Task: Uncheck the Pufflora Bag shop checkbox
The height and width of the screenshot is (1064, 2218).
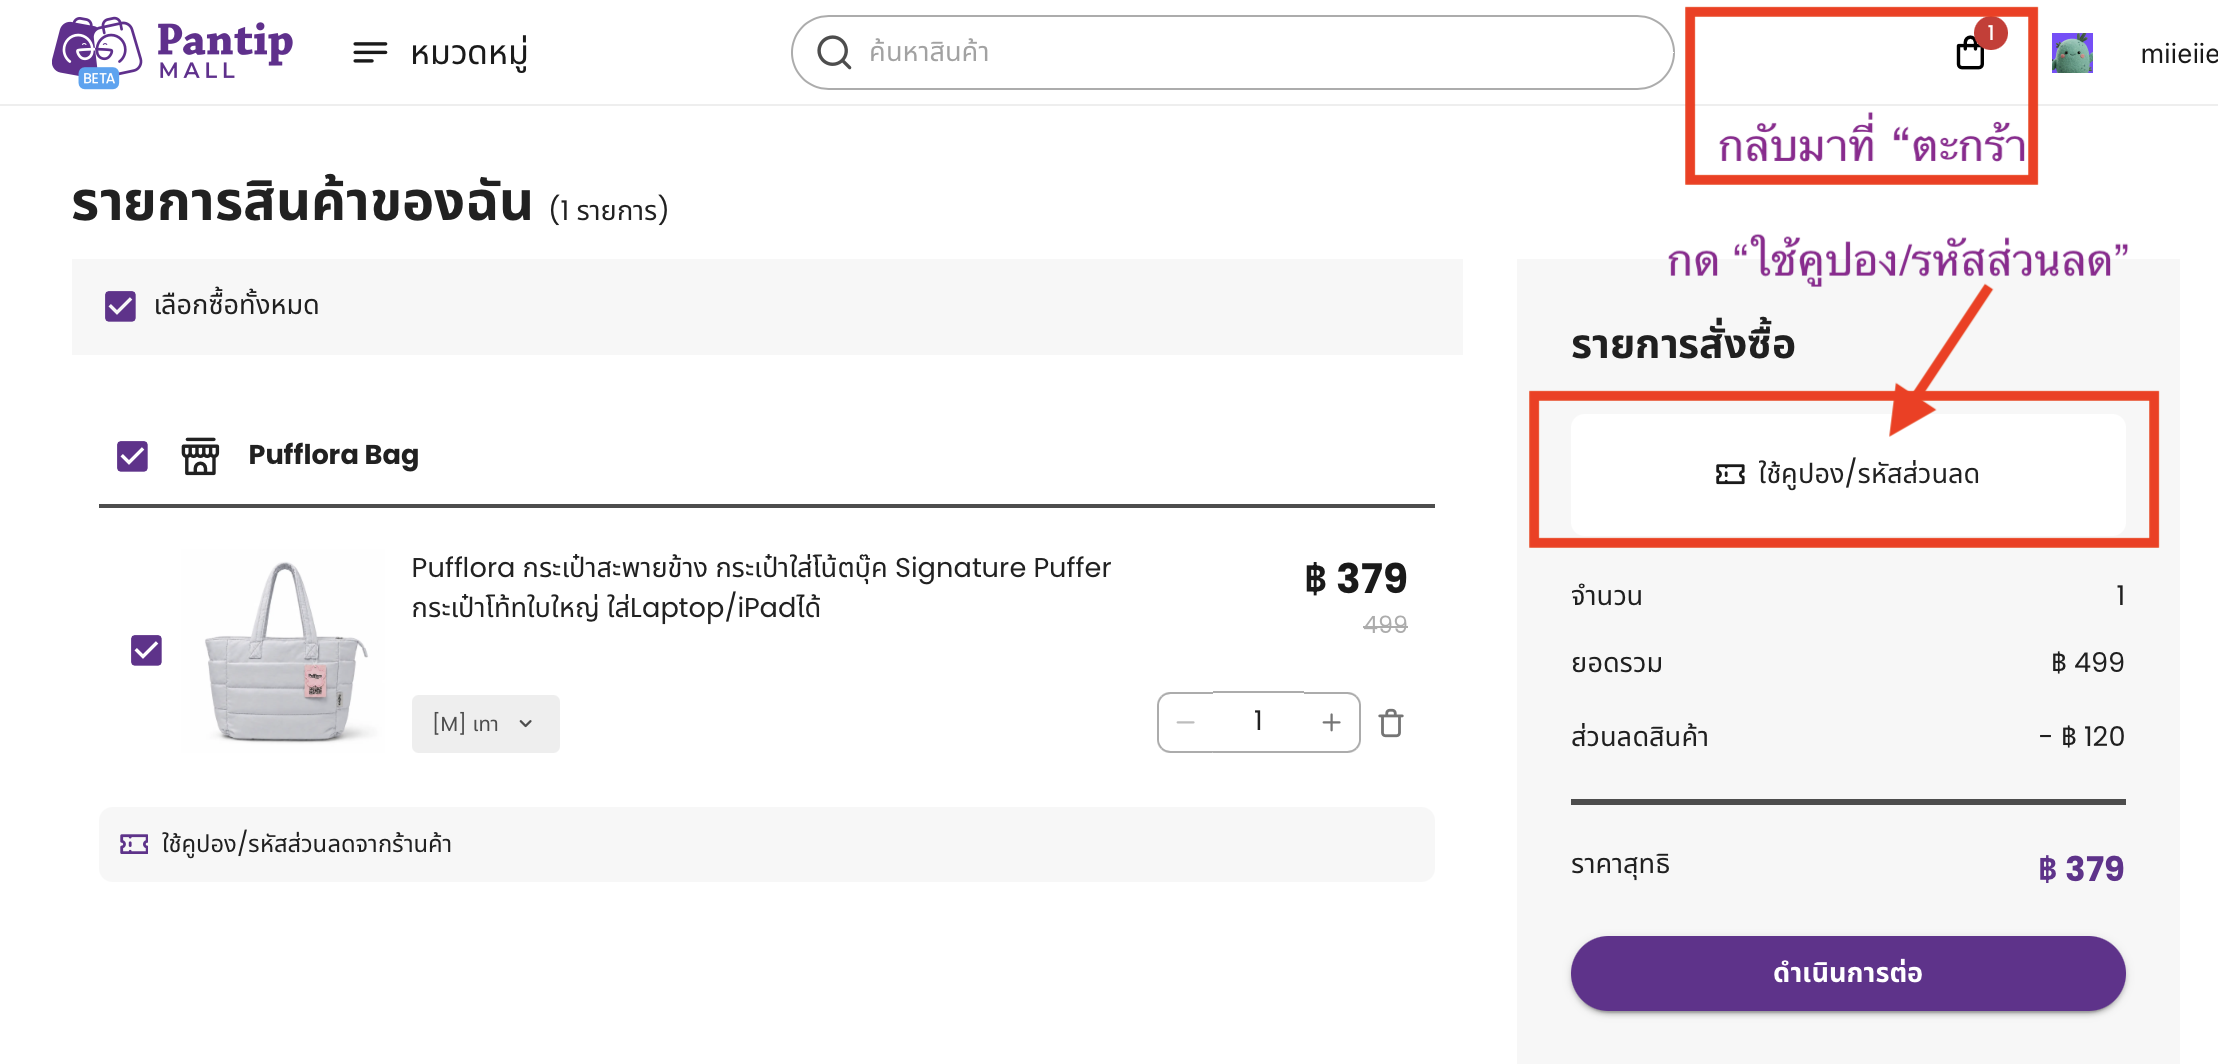Action: (x=132, y=456)
